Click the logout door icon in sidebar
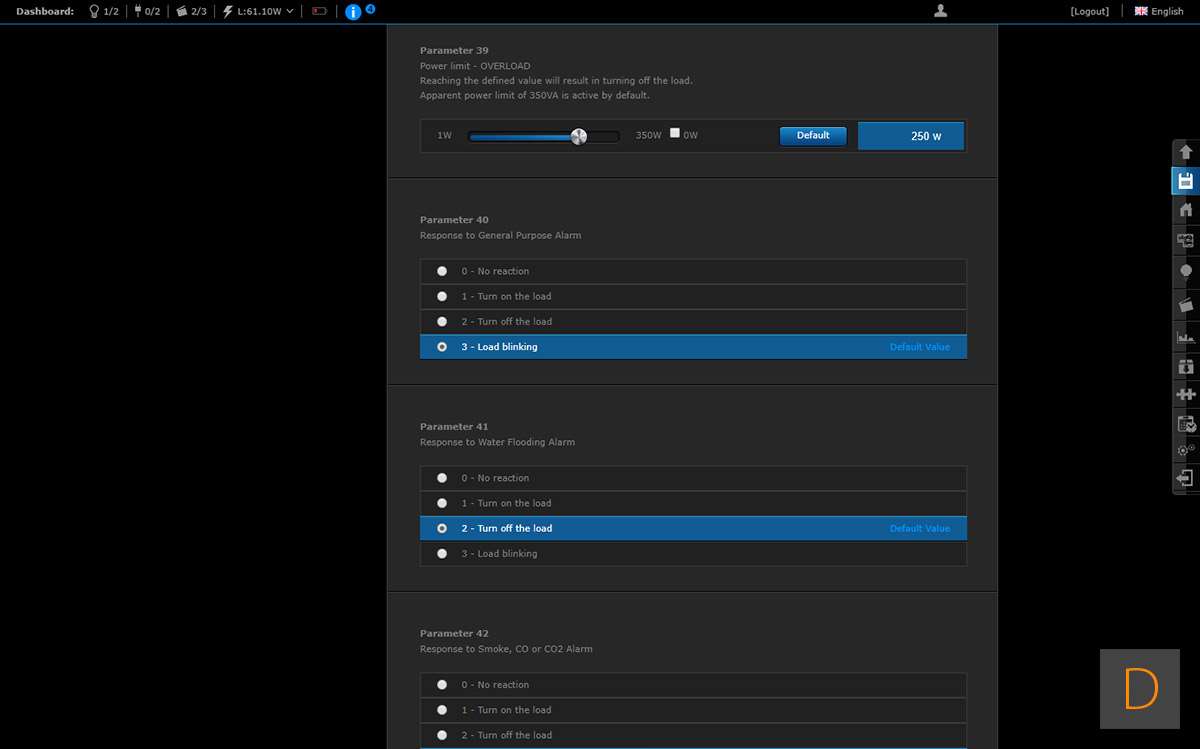This screenshot has height=749, width=1200. (1186, 478)
